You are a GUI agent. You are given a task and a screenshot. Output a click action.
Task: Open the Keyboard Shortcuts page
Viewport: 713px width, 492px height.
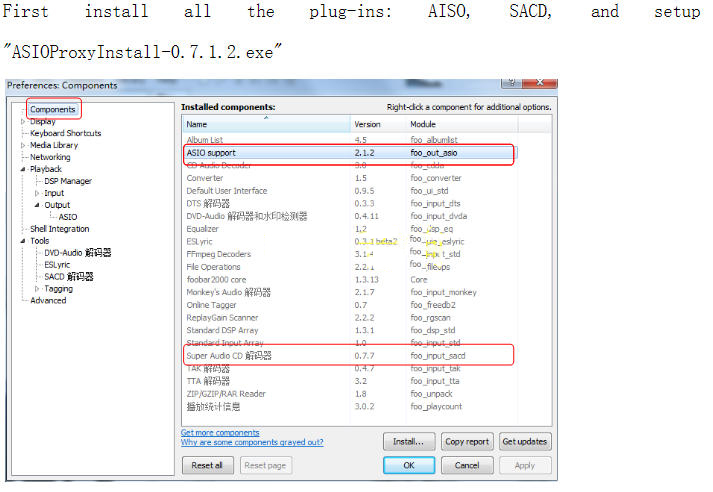65,133
